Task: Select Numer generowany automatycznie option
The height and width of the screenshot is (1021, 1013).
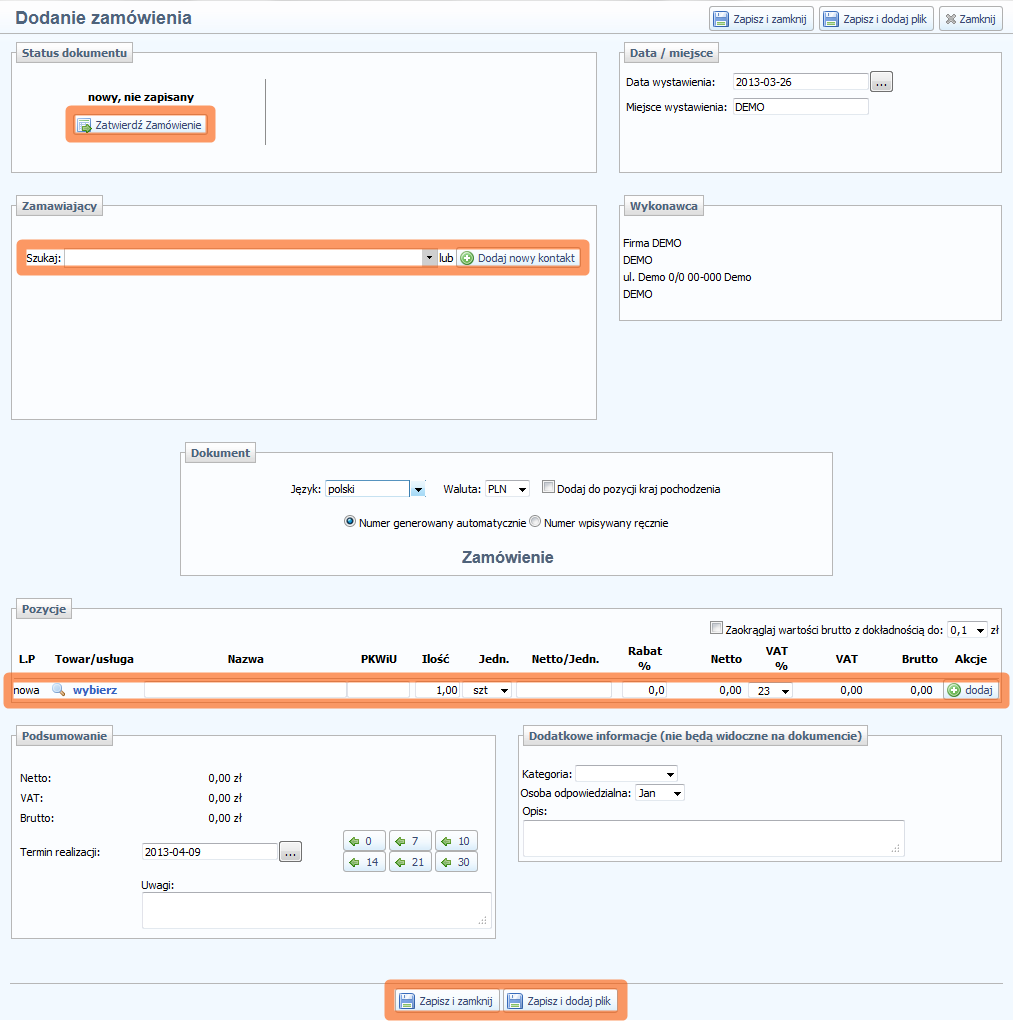Action: point(349,522)
